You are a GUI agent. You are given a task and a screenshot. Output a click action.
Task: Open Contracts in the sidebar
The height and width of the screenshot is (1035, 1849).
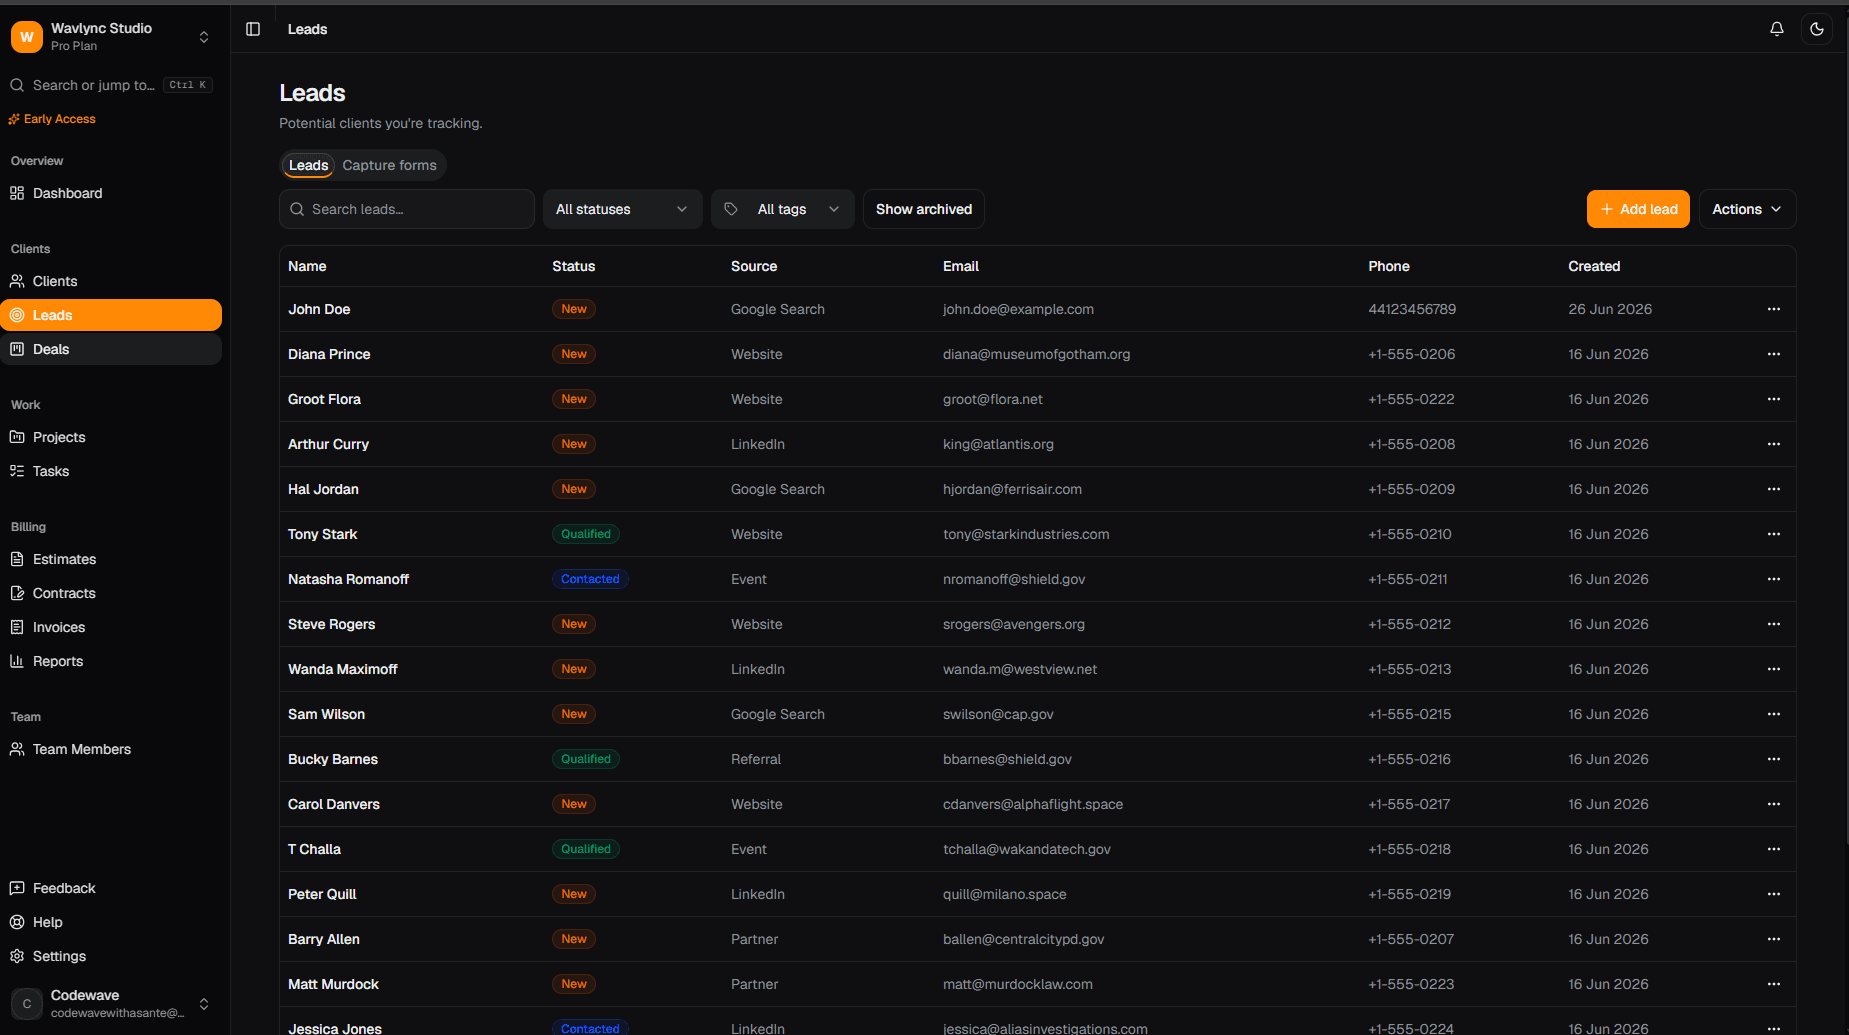(x=111, y=593)
